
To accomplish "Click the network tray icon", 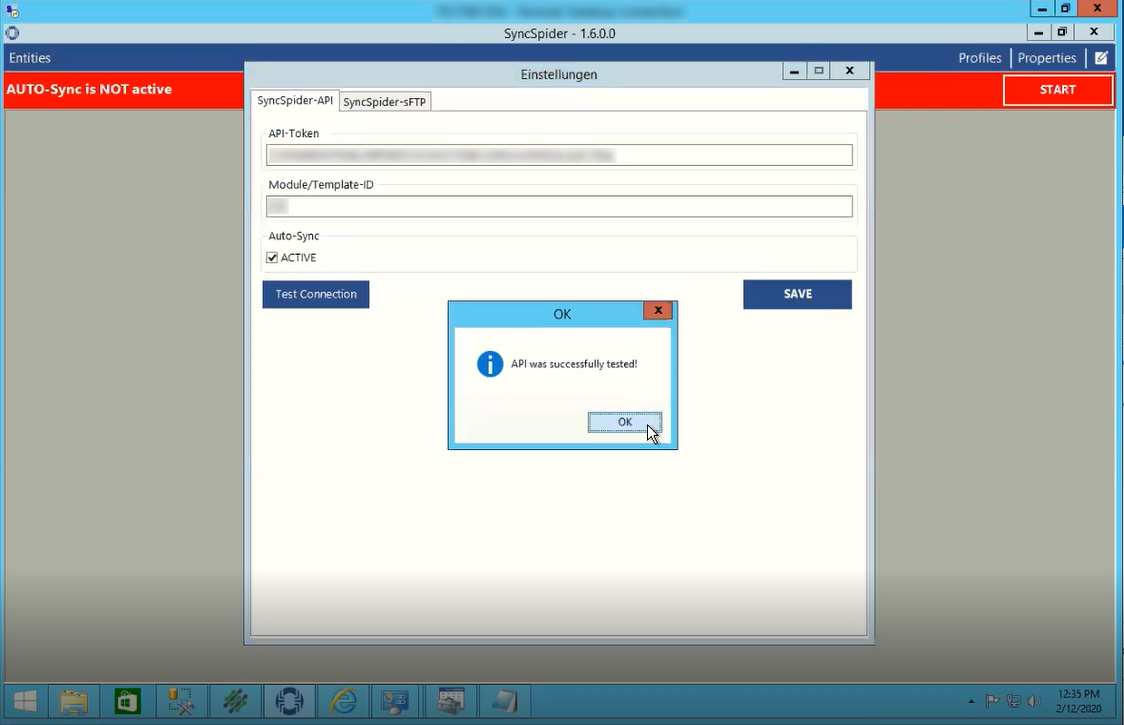I will click(x=1014, y=701).
